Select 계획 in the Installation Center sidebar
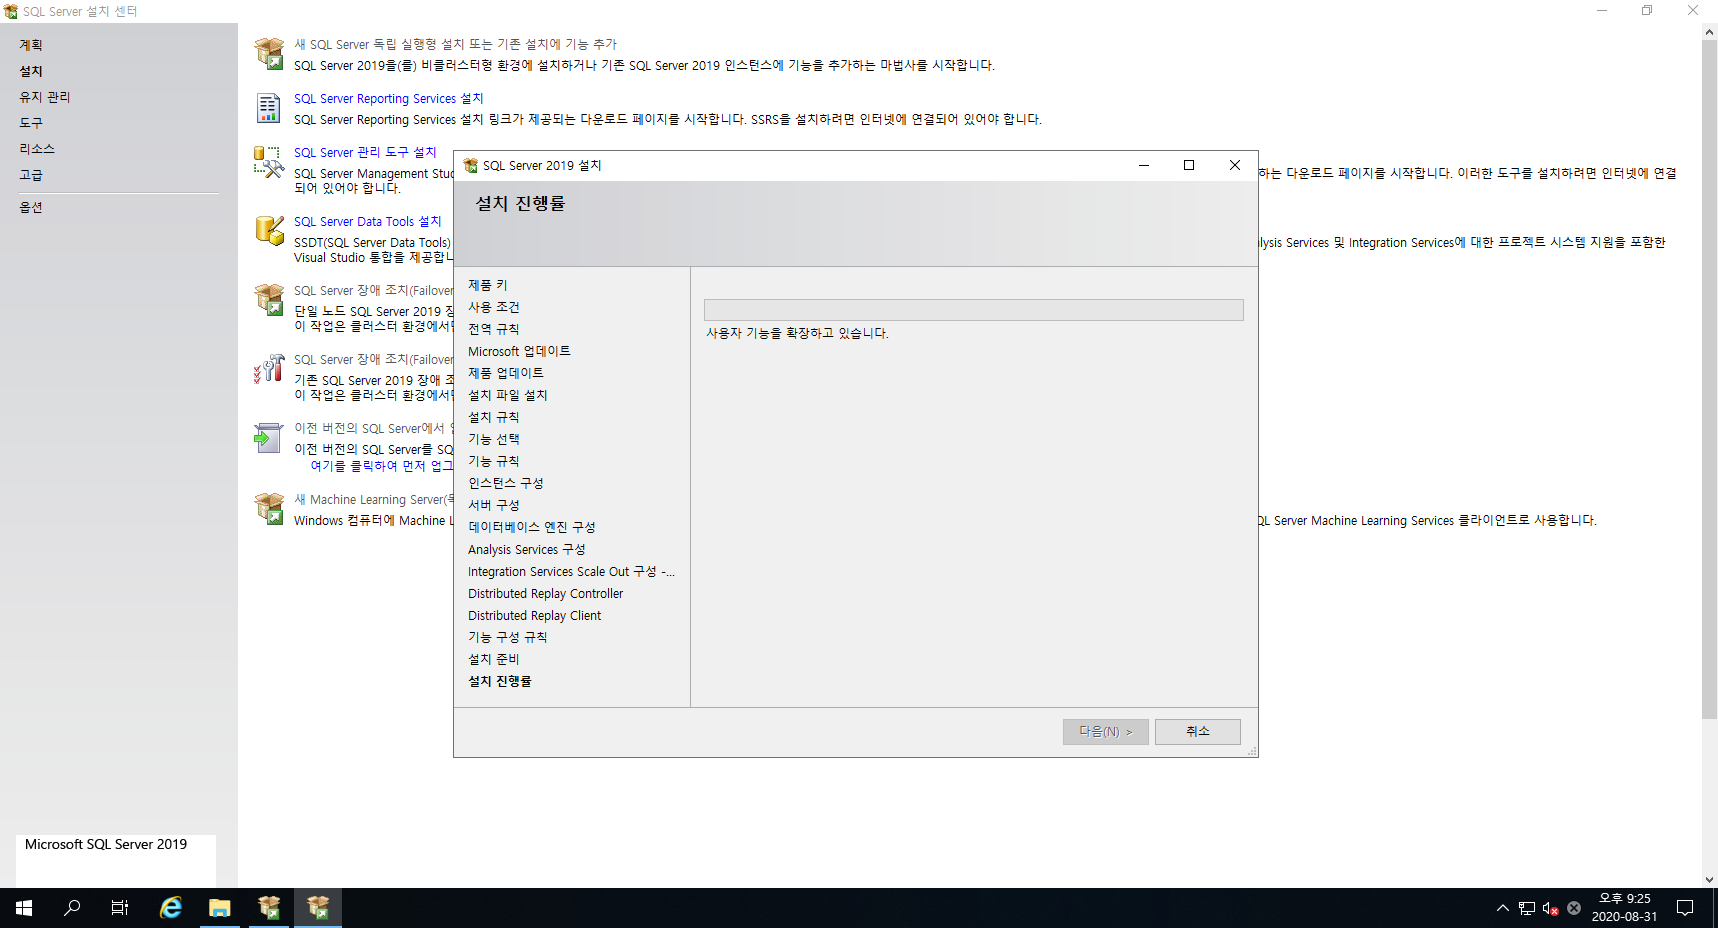This screenshot has height=928, width=1718. coord(31,45)
